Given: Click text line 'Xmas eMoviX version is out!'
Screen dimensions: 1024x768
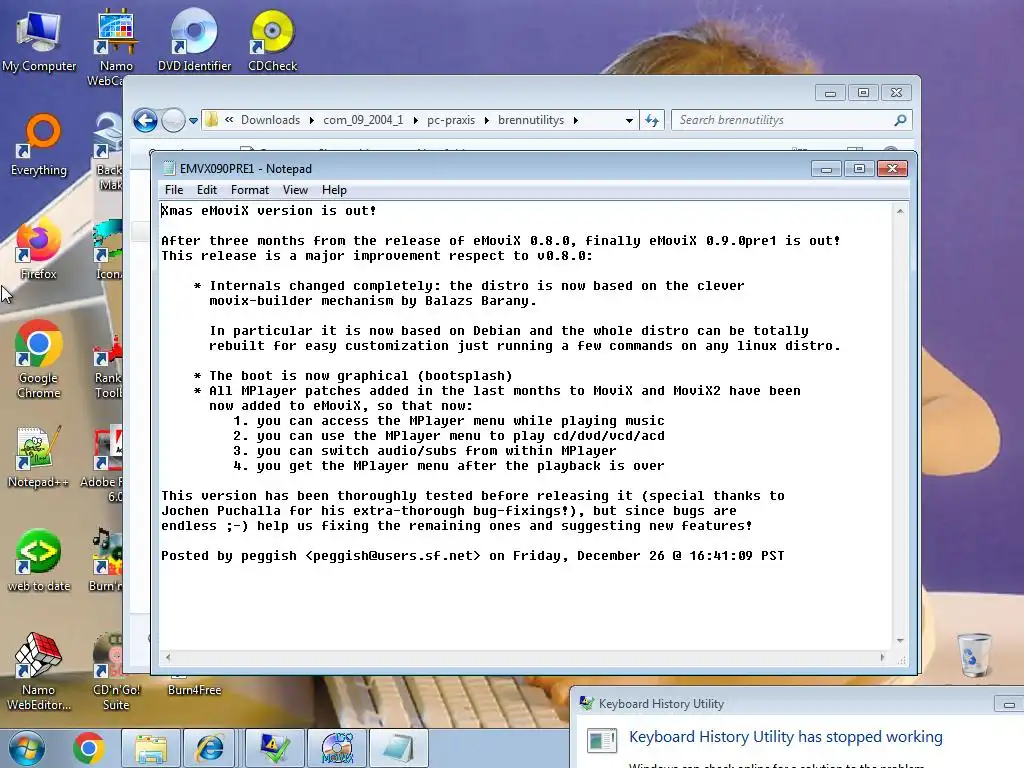Looking at the screenshot, I should [x=268, y=211].
